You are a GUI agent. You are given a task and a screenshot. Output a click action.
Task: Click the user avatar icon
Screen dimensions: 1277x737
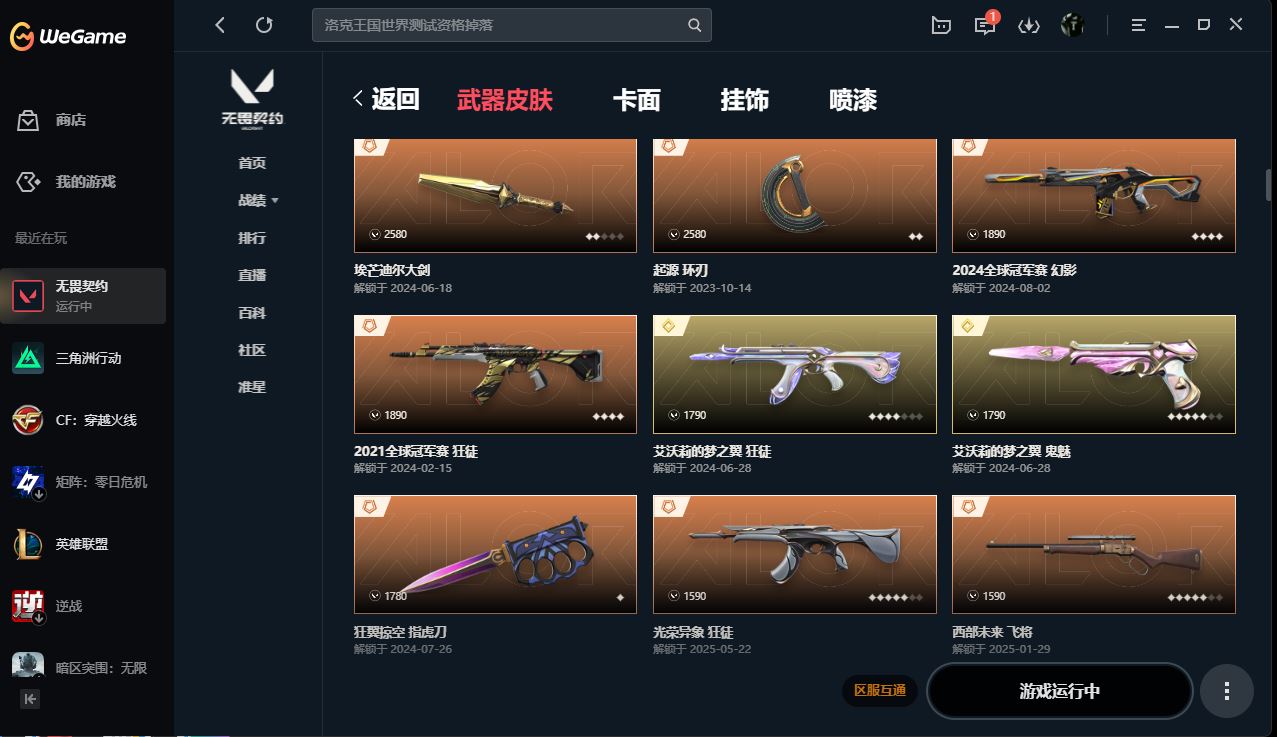pos(1073,25)
